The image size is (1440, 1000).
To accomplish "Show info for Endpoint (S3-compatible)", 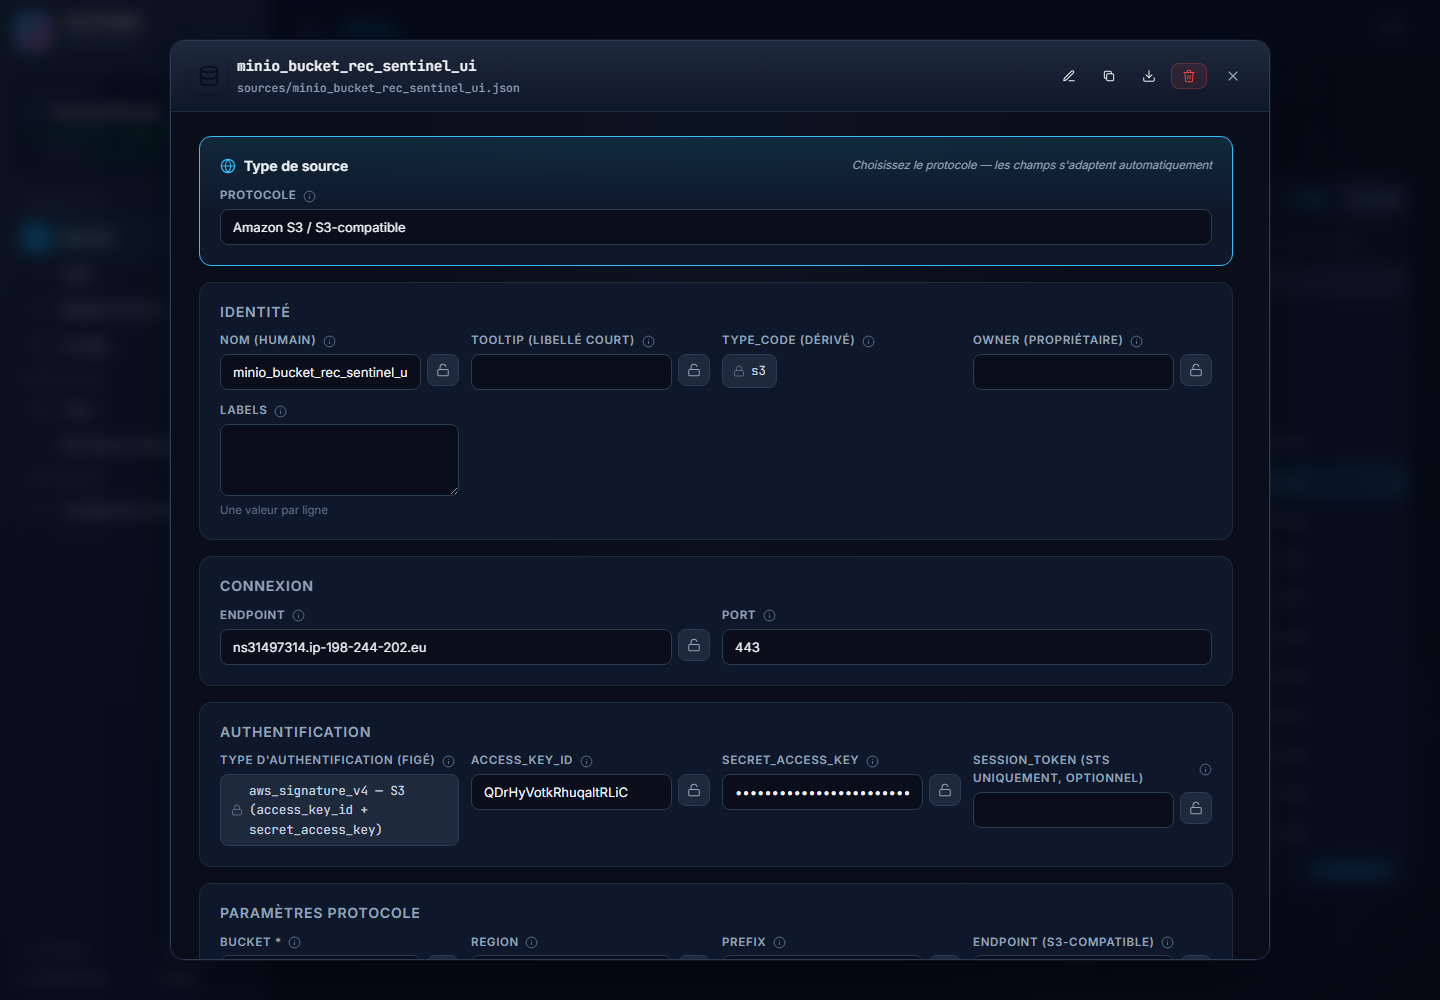I will click(x=1167, y=942).
